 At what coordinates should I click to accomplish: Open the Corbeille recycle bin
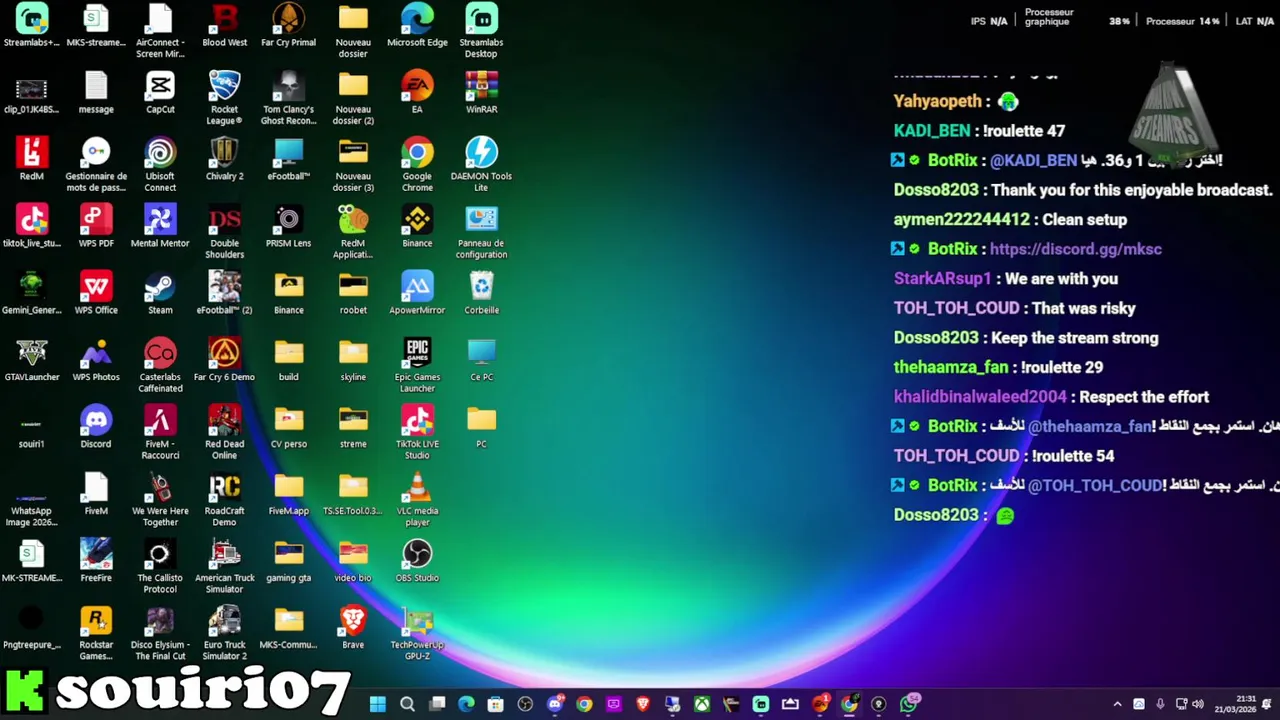tap(481, 293)
